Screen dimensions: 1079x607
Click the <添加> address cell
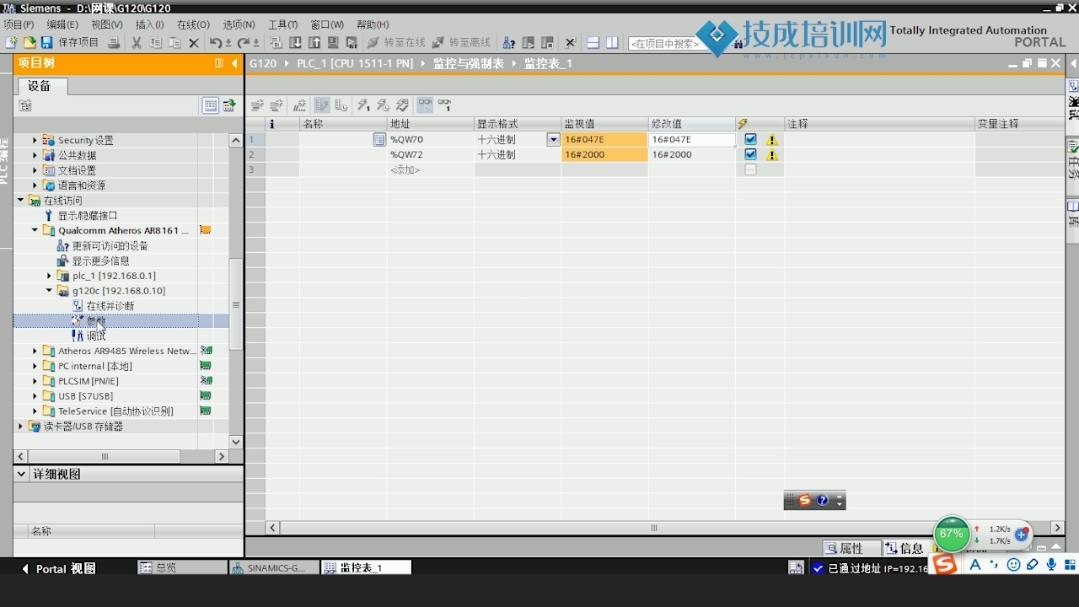point(430,169)
